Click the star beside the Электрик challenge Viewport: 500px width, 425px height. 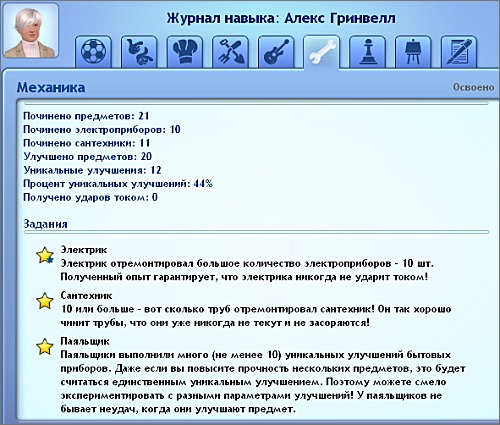pyautogui.click(x=45, y=255)
